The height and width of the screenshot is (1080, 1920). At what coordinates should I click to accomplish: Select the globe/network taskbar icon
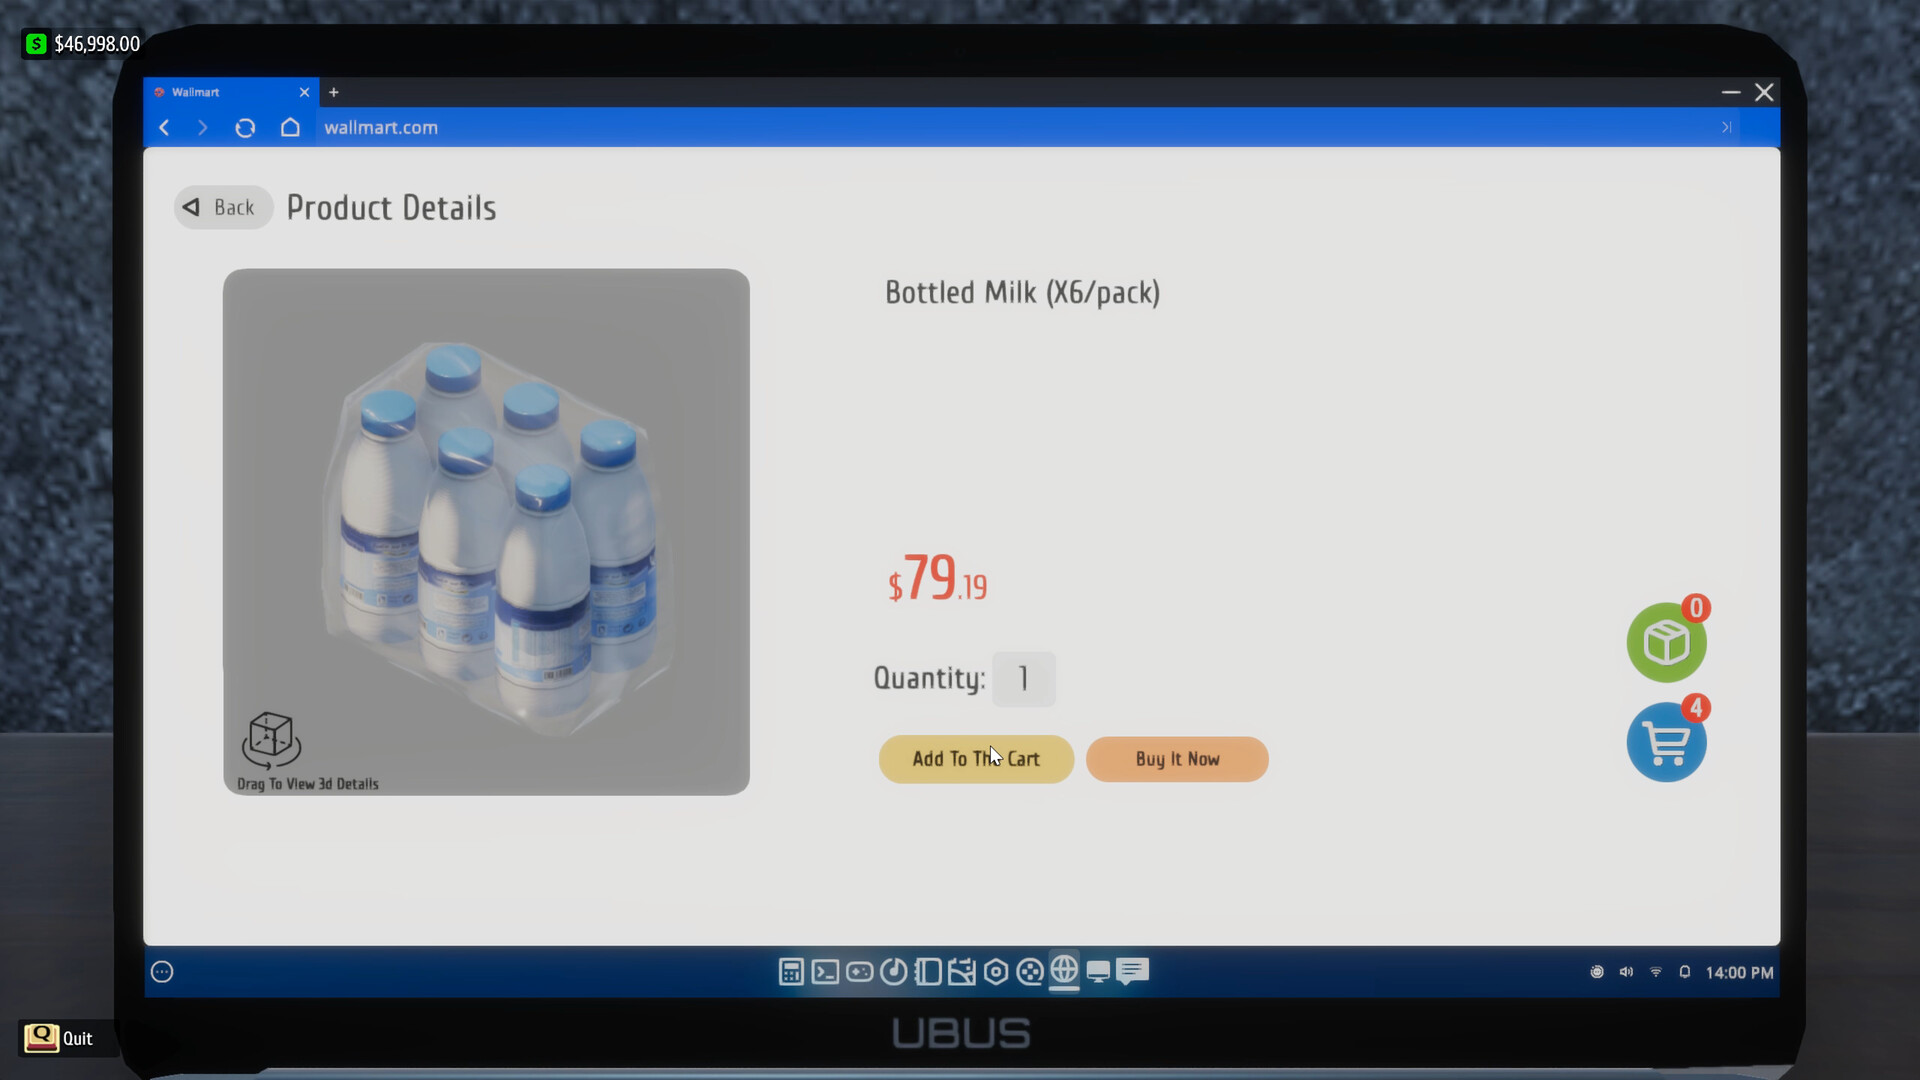(1063, 972)
